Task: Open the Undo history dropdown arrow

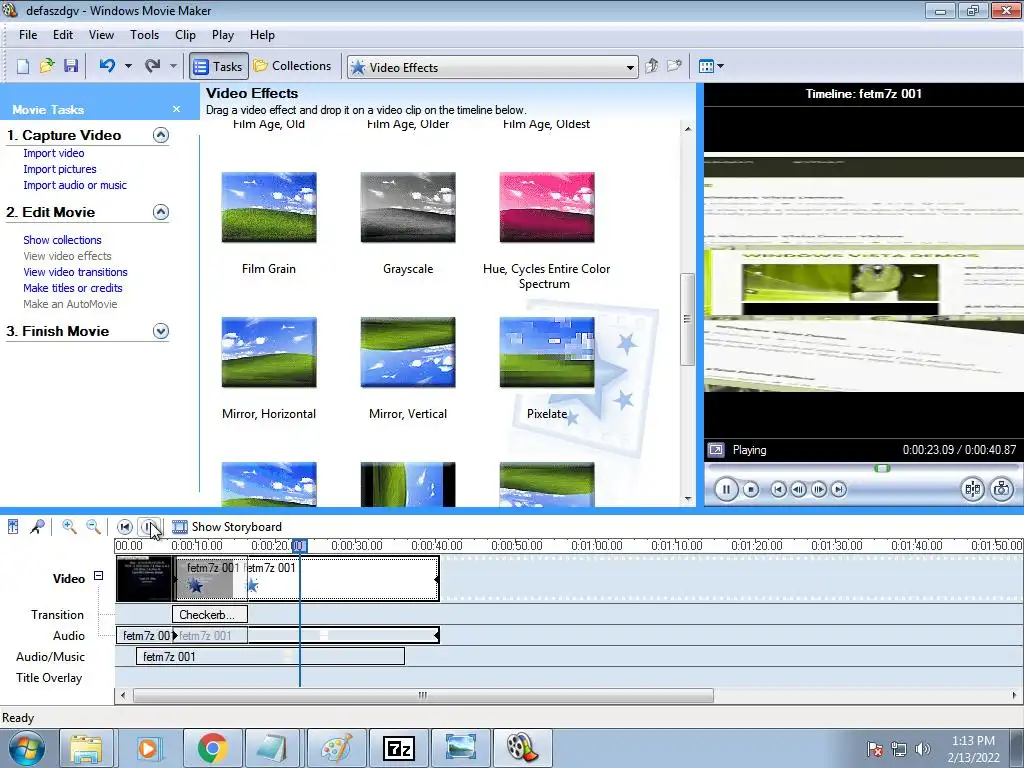Action: 128,66
